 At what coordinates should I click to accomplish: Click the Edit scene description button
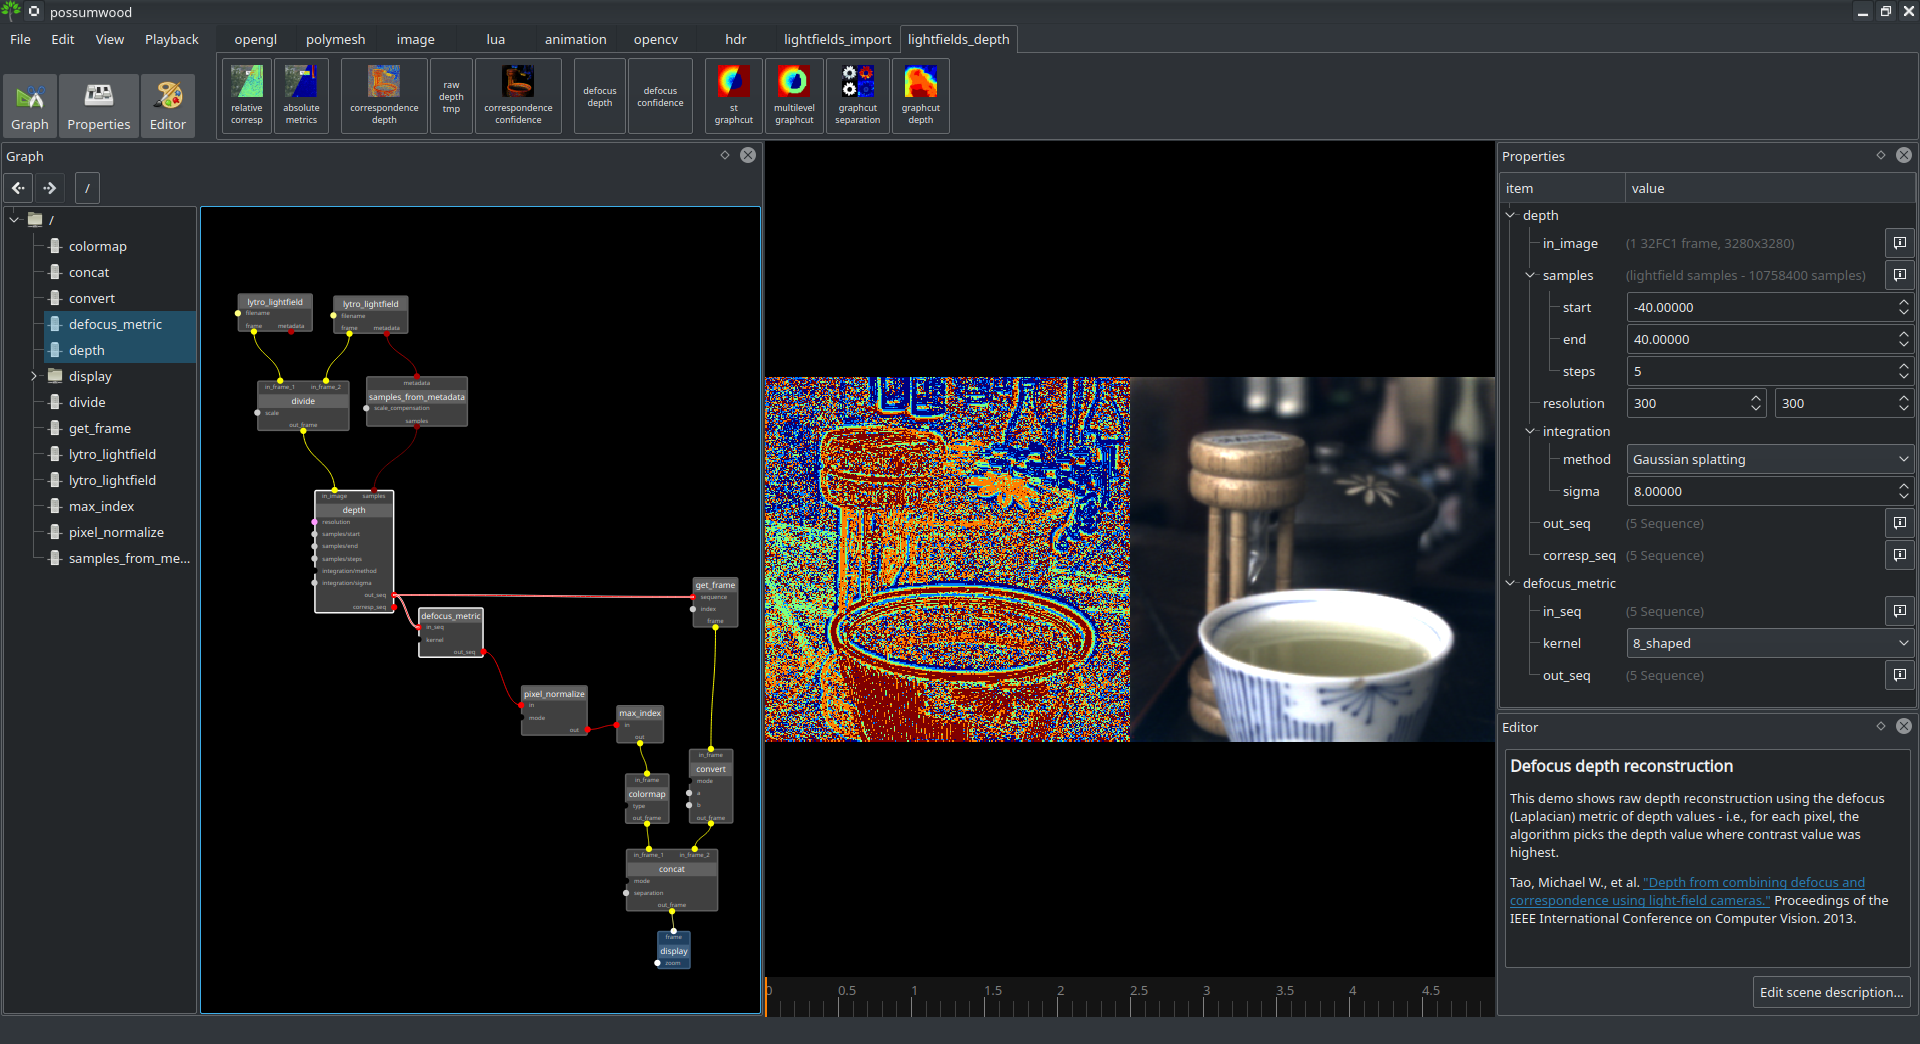coord(1831,992)
